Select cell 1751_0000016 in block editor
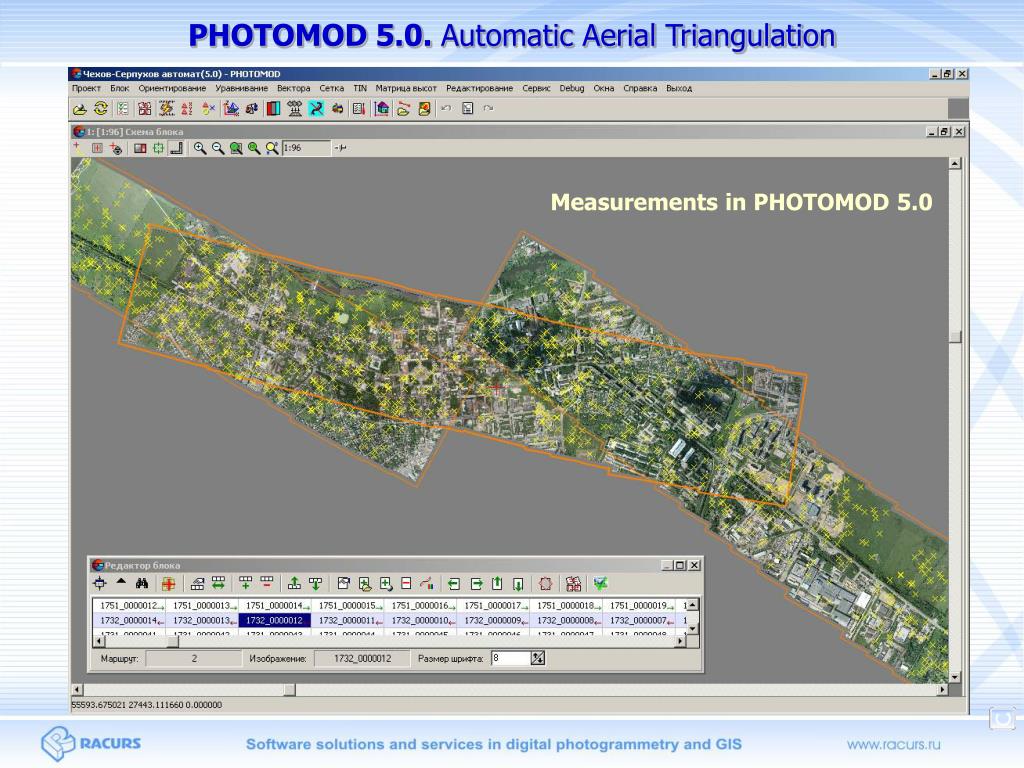The height and width of the screenshot is (768, 1024). coord(420,605)
